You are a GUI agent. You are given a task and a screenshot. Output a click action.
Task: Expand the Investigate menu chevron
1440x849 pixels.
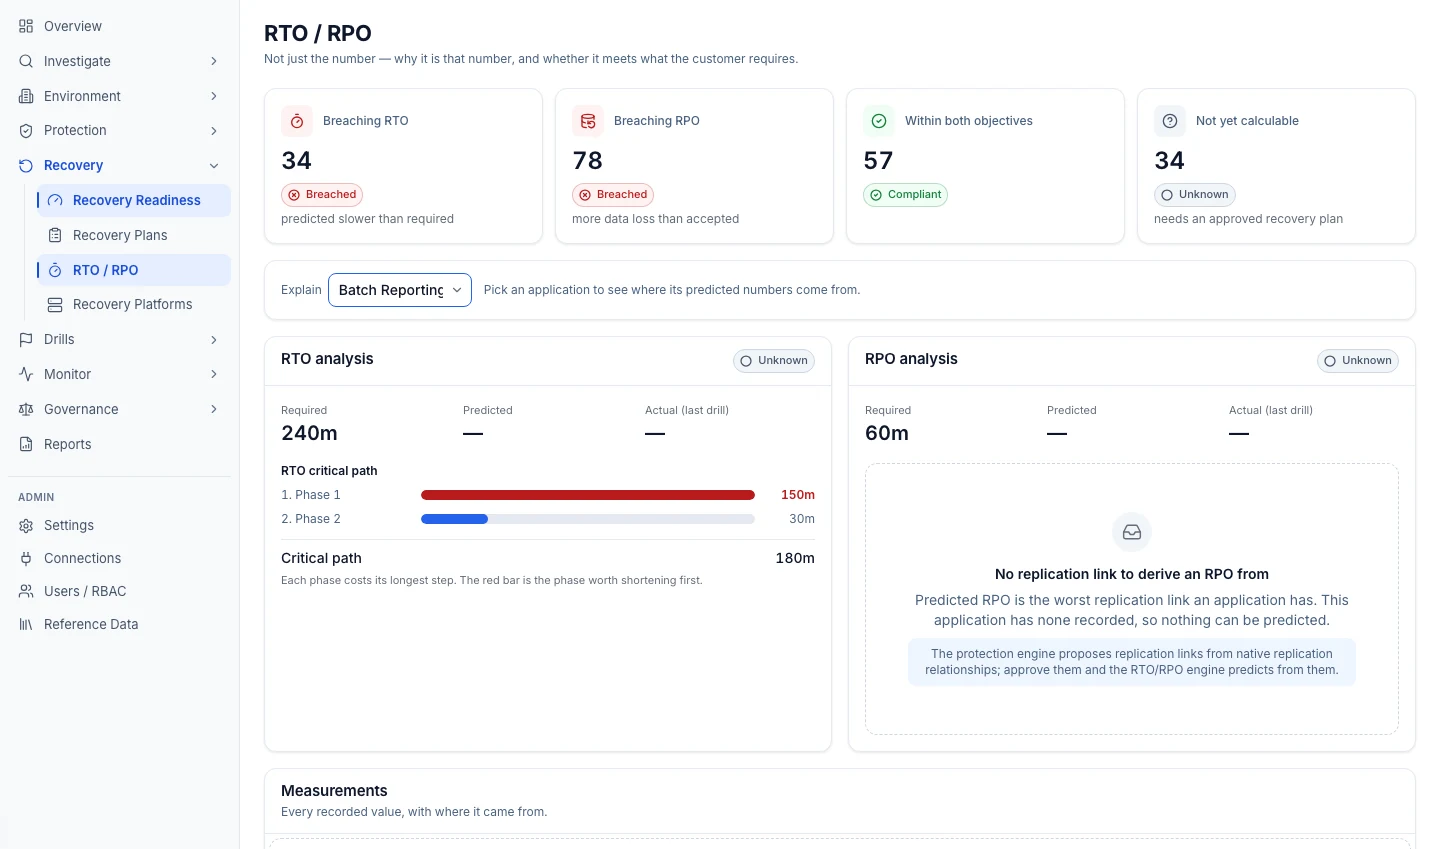[214, 61]
